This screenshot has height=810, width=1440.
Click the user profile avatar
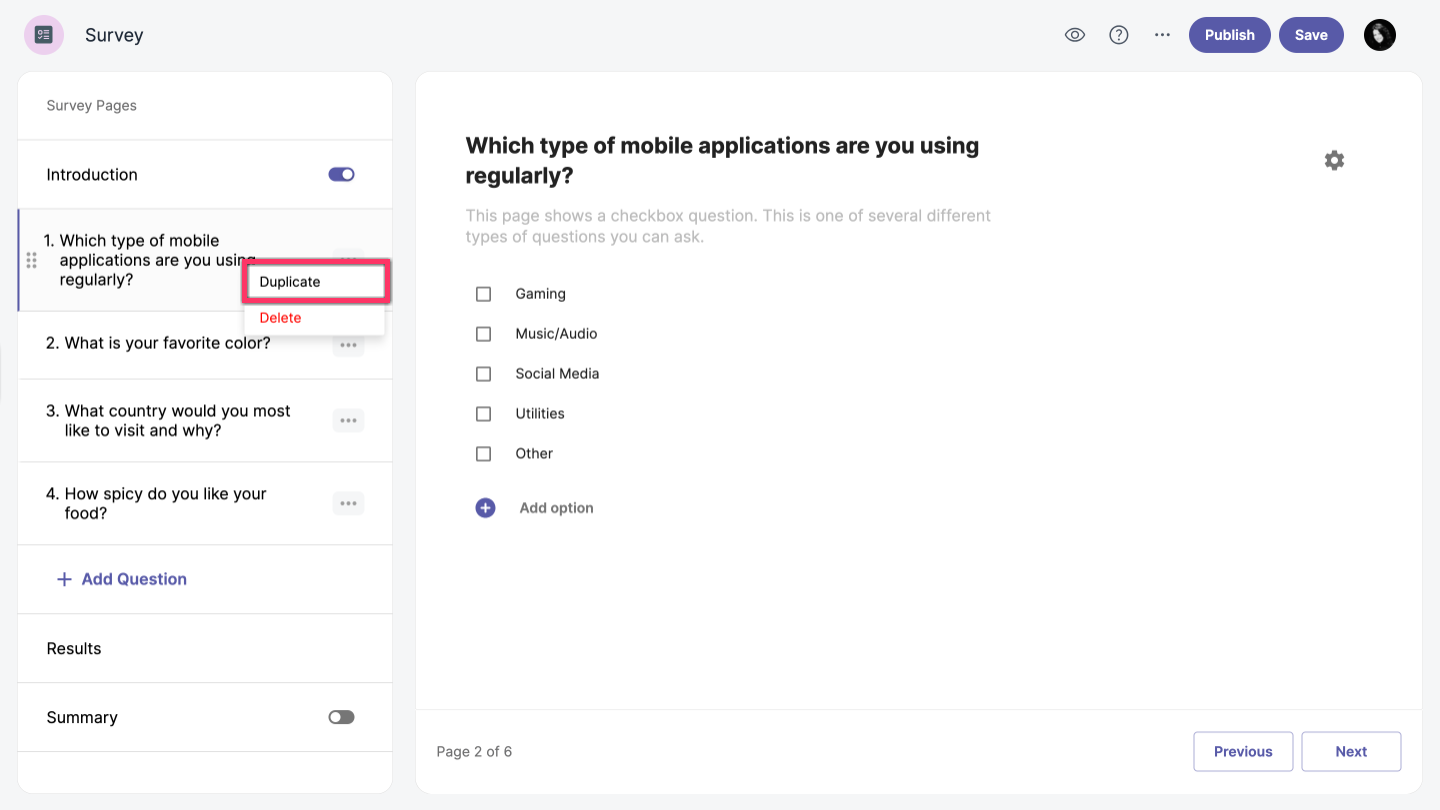1379,35
